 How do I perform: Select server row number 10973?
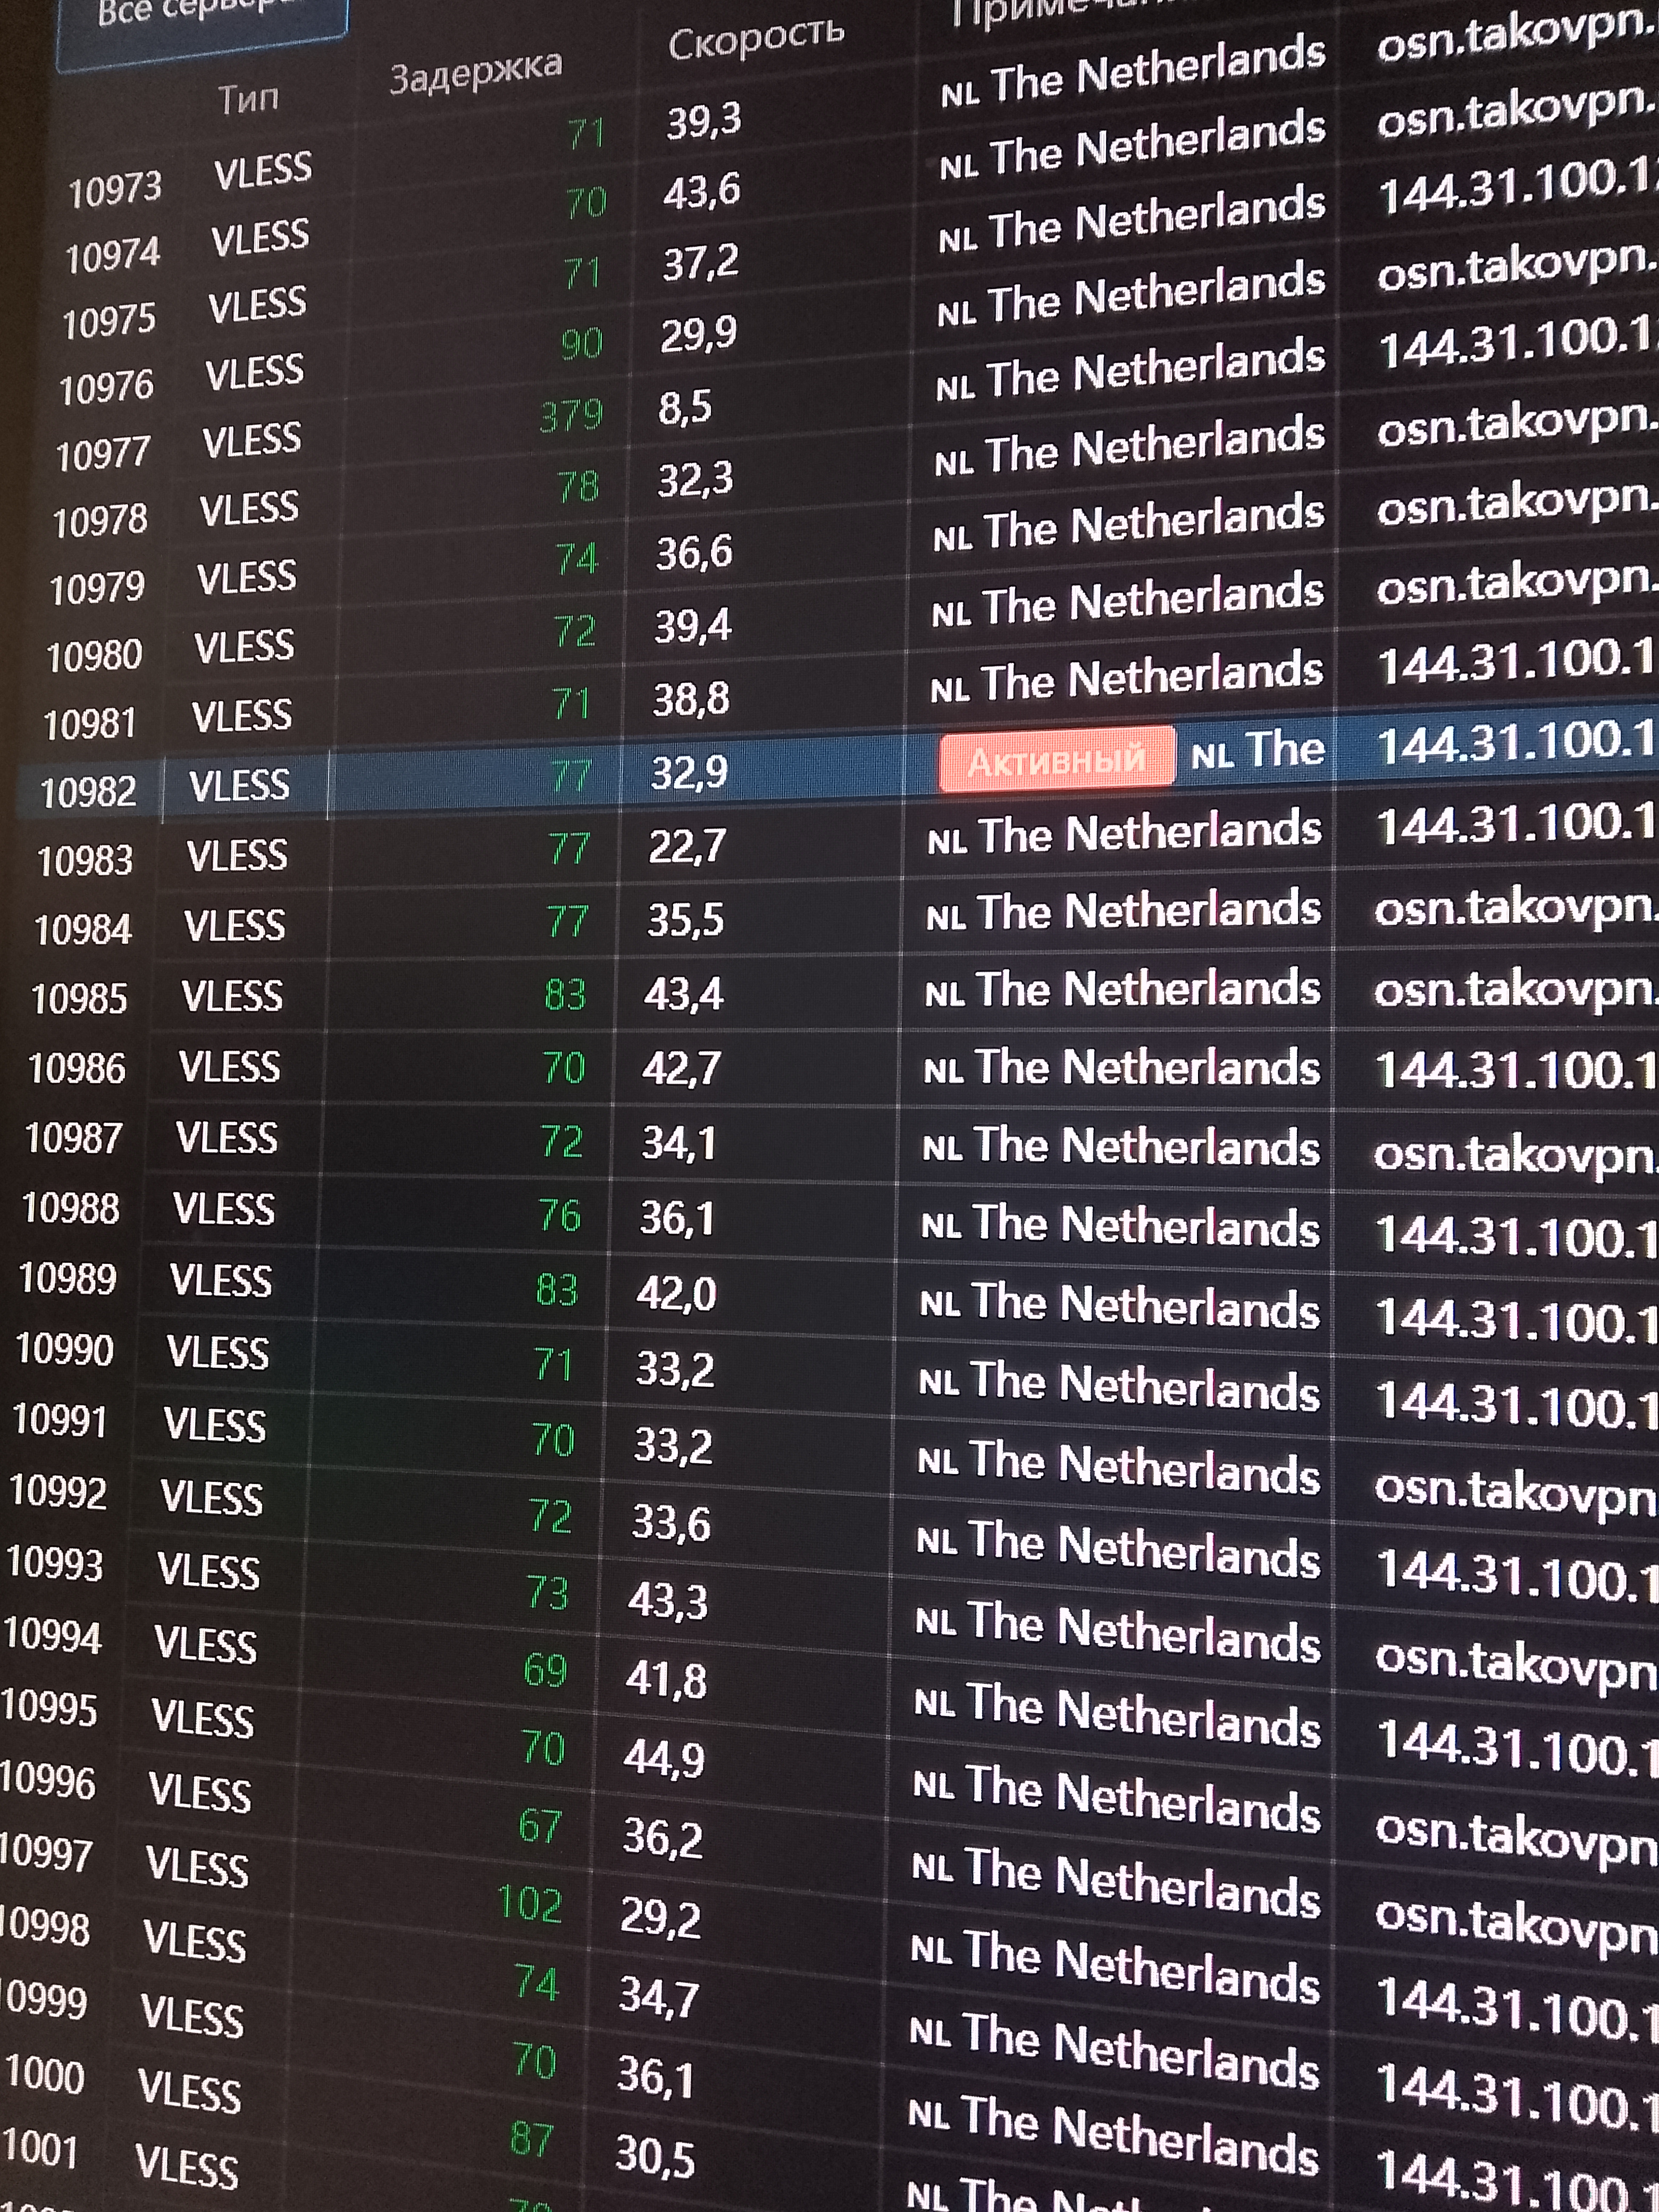pos(115,189)
